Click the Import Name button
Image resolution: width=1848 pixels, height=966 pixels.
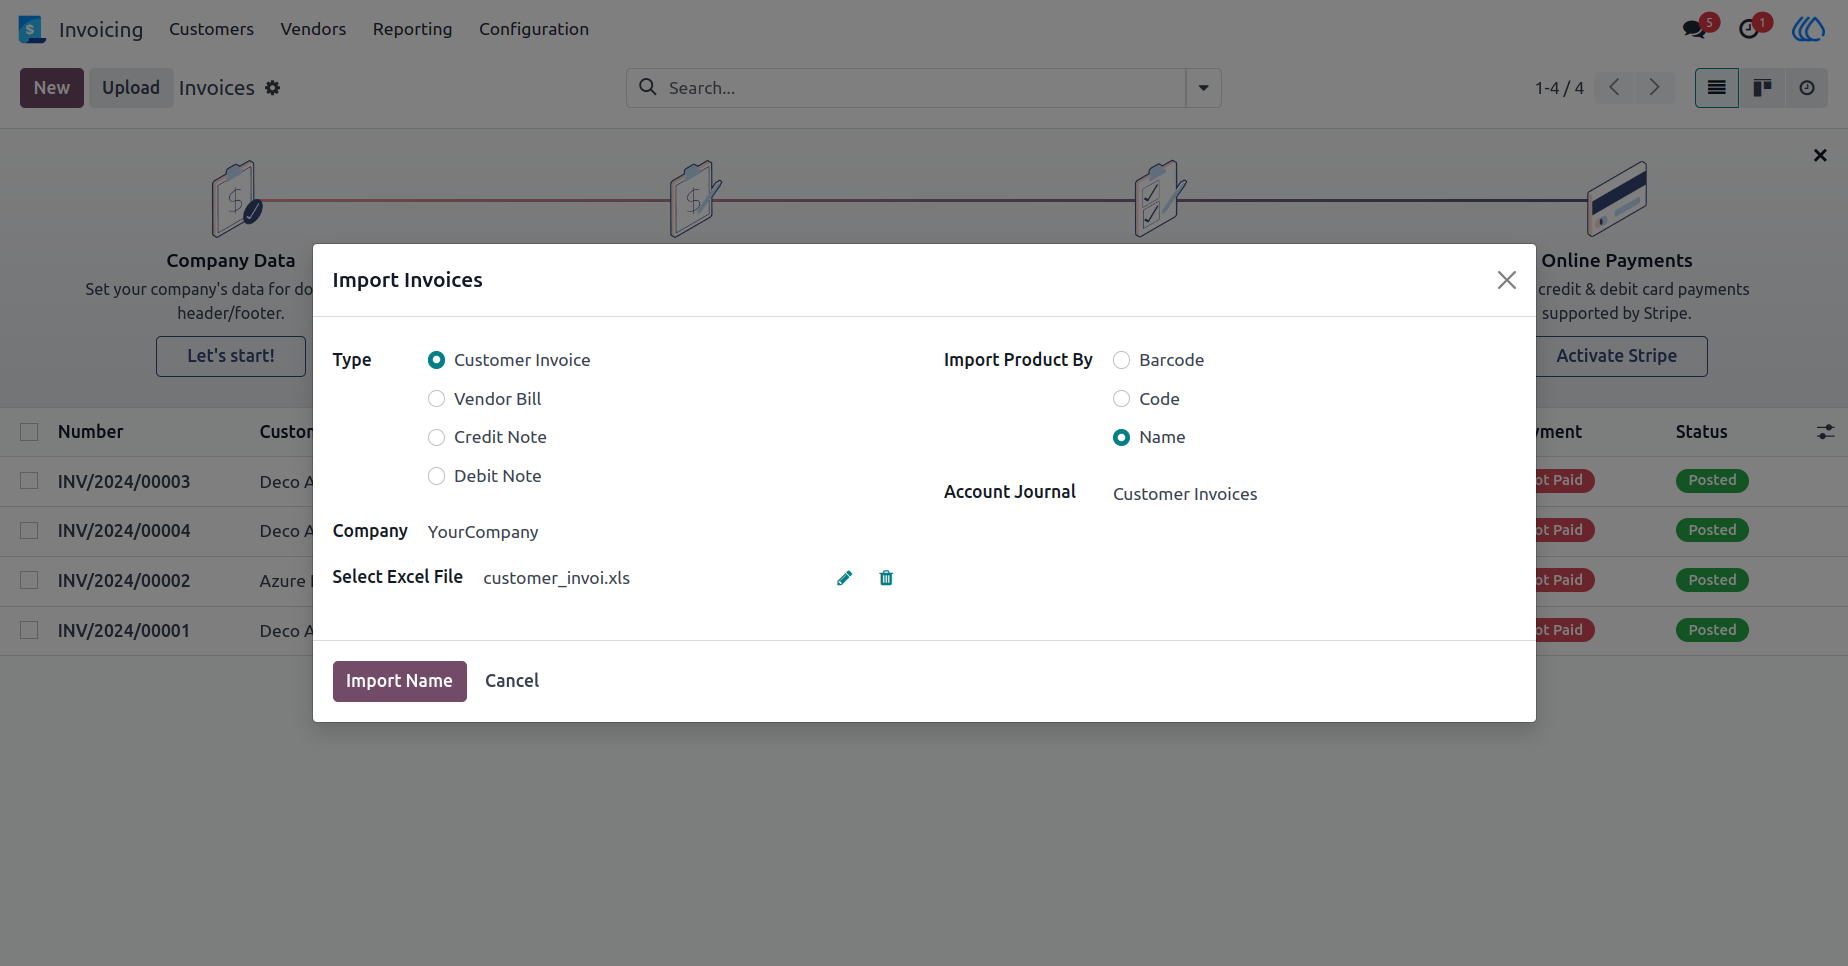click(399, 681)
